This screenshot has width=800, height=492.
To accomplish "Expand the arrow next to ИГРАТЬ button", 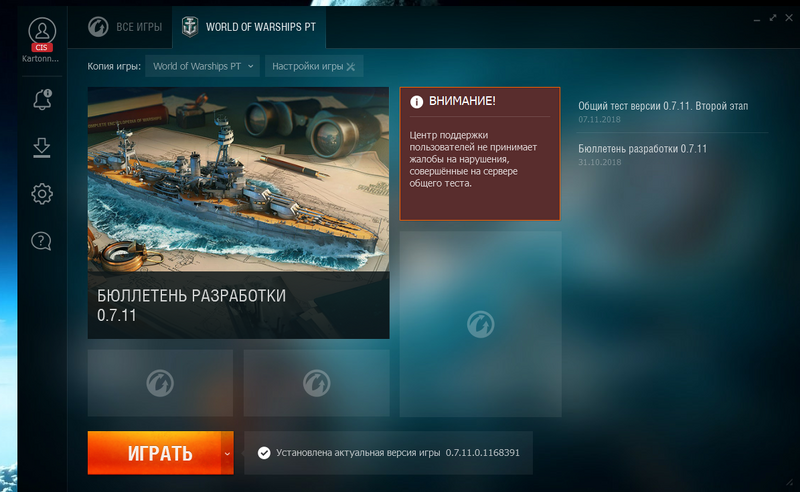I will (228, 453).
